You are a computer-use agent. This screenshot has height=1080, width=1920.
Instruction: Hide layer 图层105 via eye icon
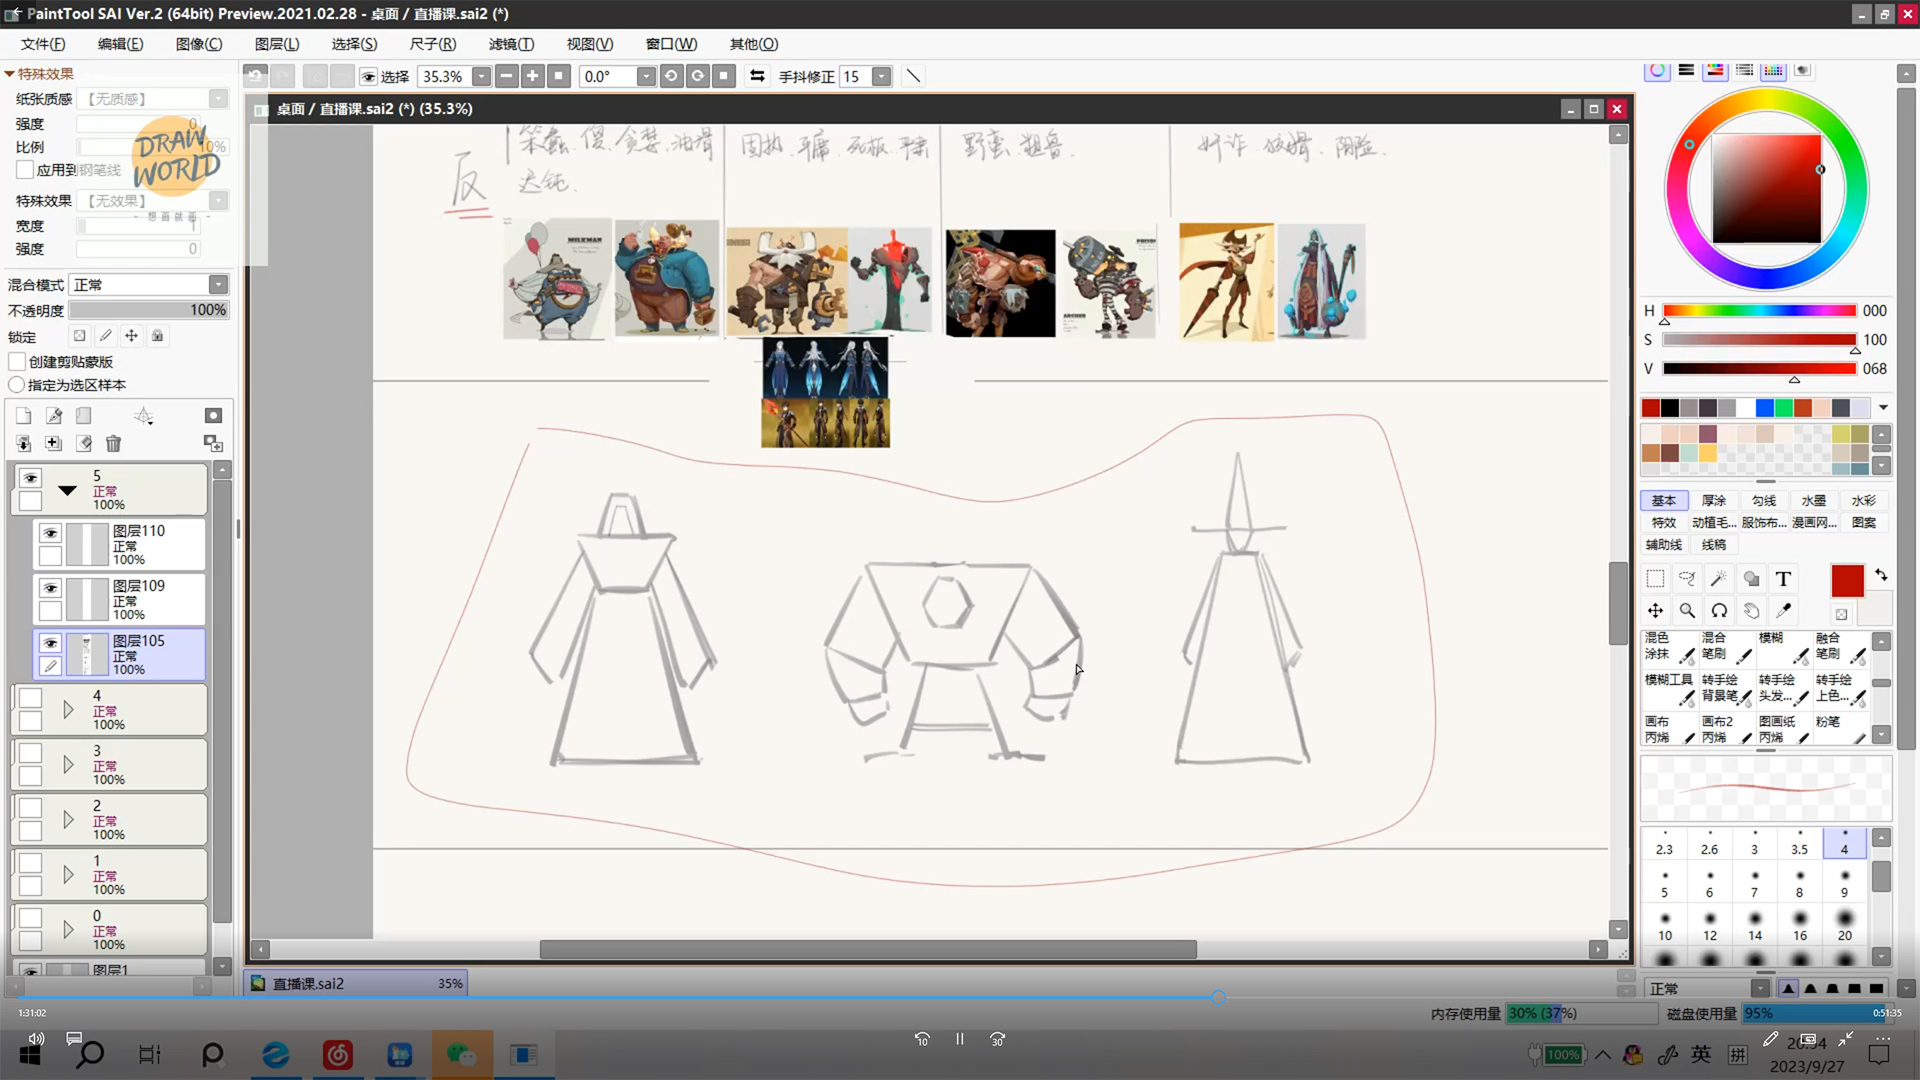50,643
